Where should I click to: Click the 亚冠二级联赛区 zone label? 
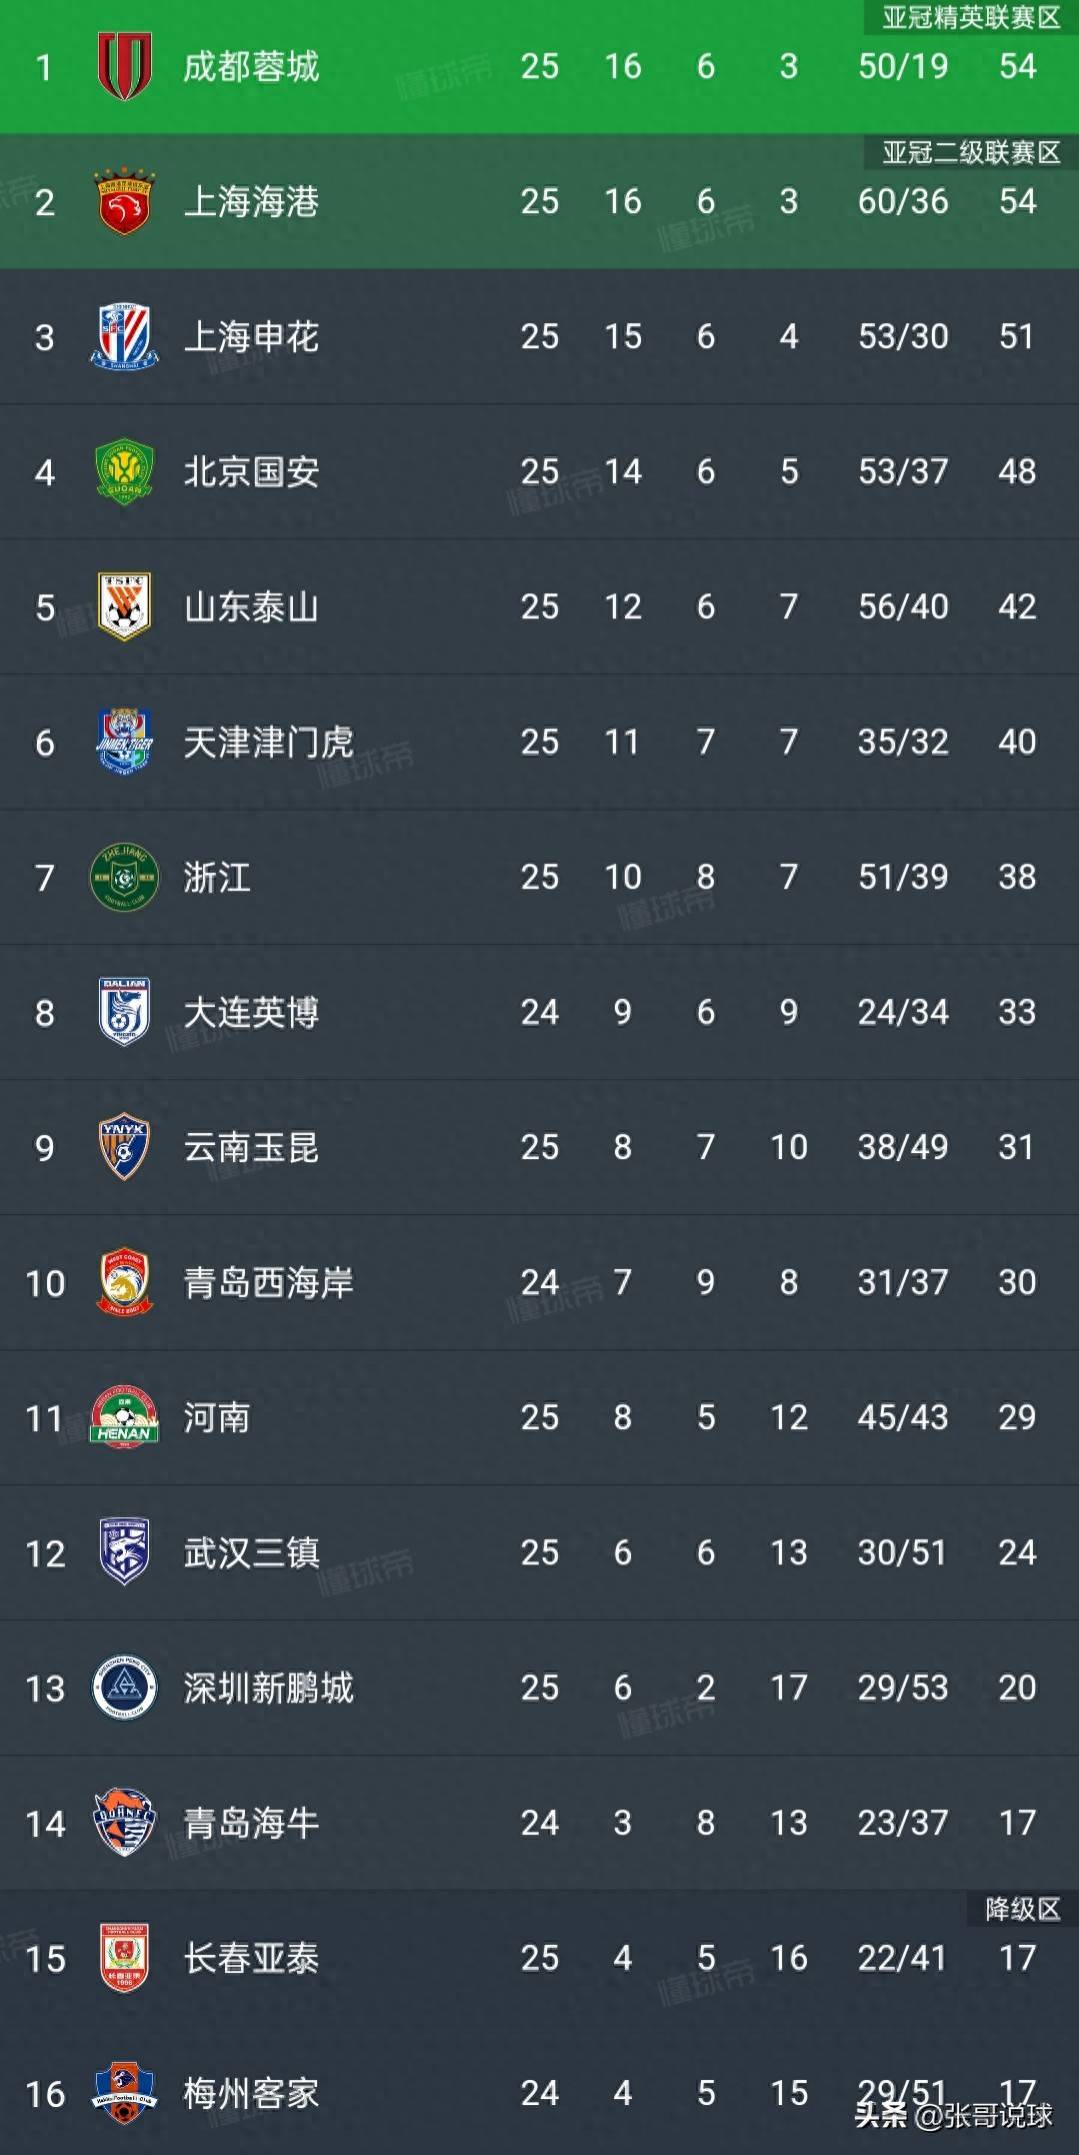click(971, 152)
